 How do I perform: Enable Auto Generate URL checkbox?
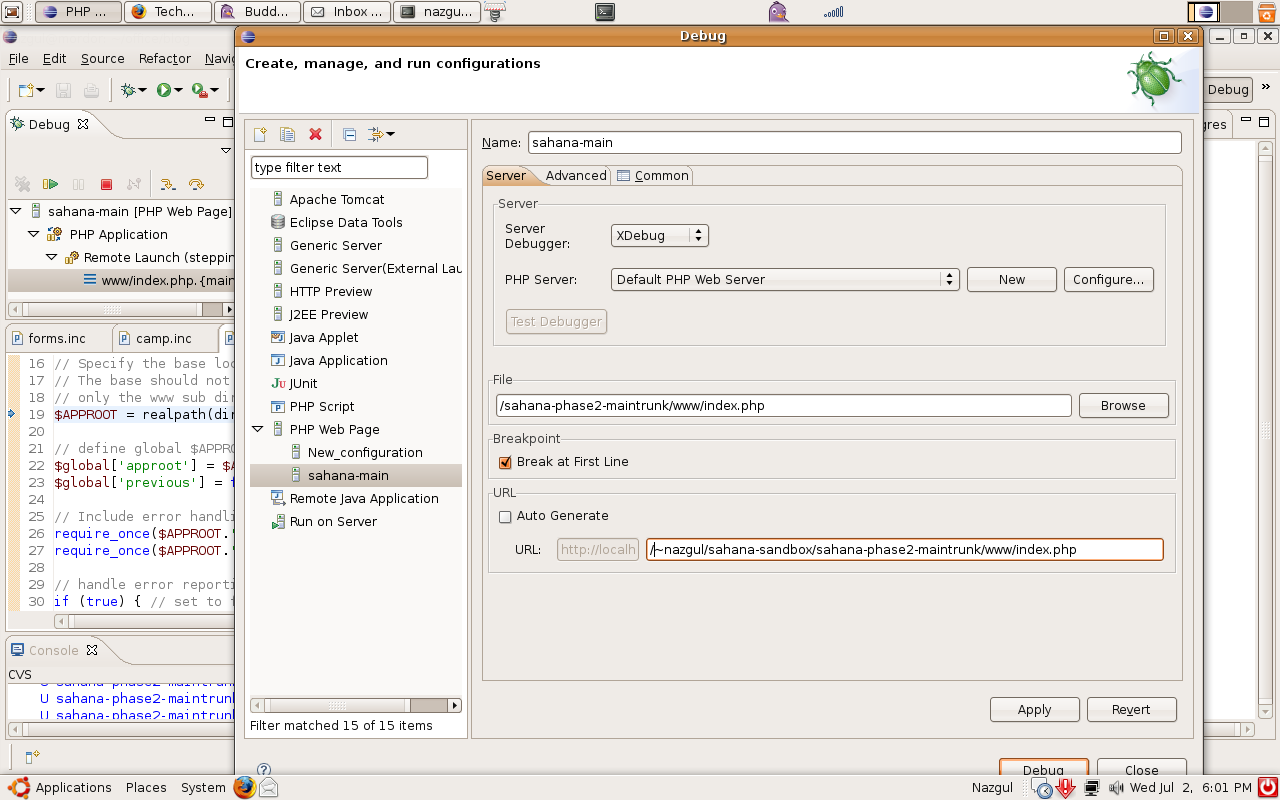(505, 516)
